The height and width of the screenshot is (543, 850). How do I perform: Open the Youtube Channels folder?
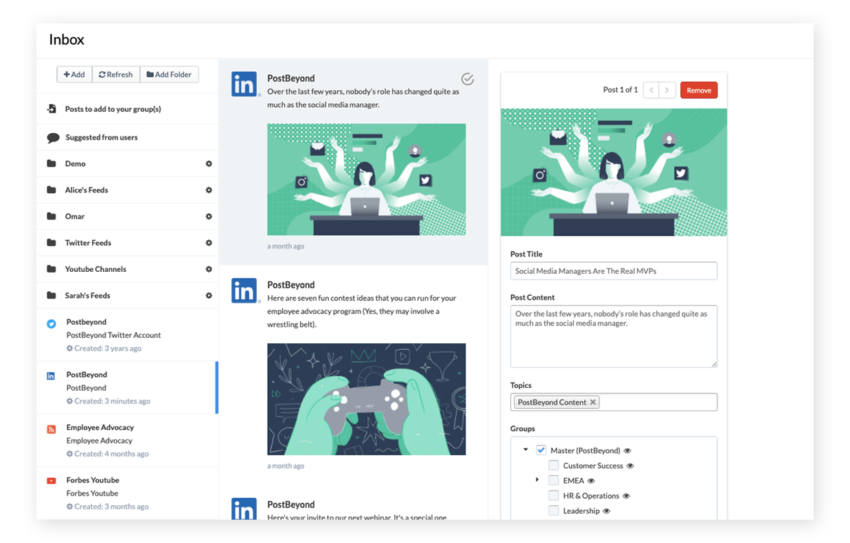[x=127, y=269]
